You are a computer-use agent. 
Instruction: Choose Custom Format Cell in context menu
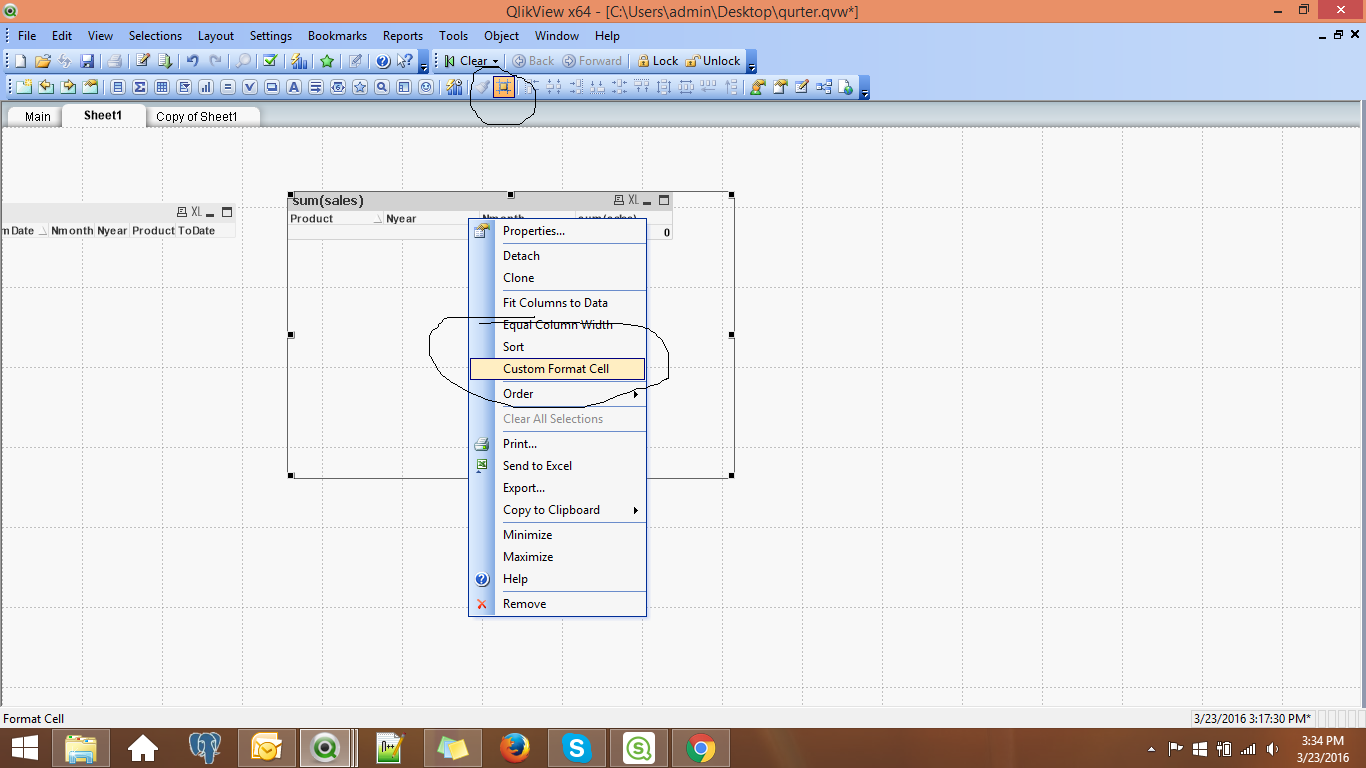(556, 369)
